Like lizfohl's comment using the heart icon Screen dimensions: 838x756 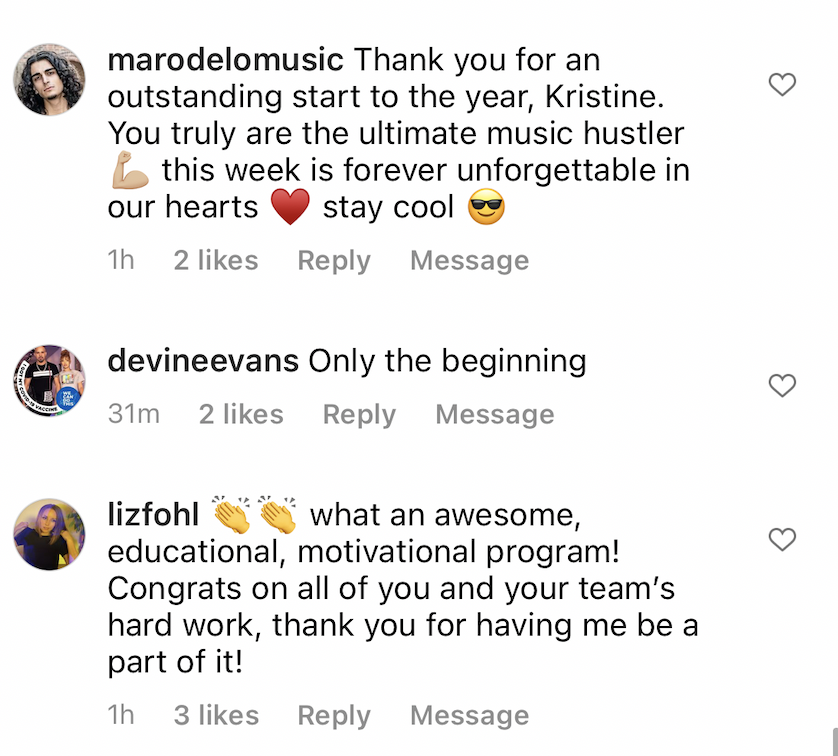782,540
